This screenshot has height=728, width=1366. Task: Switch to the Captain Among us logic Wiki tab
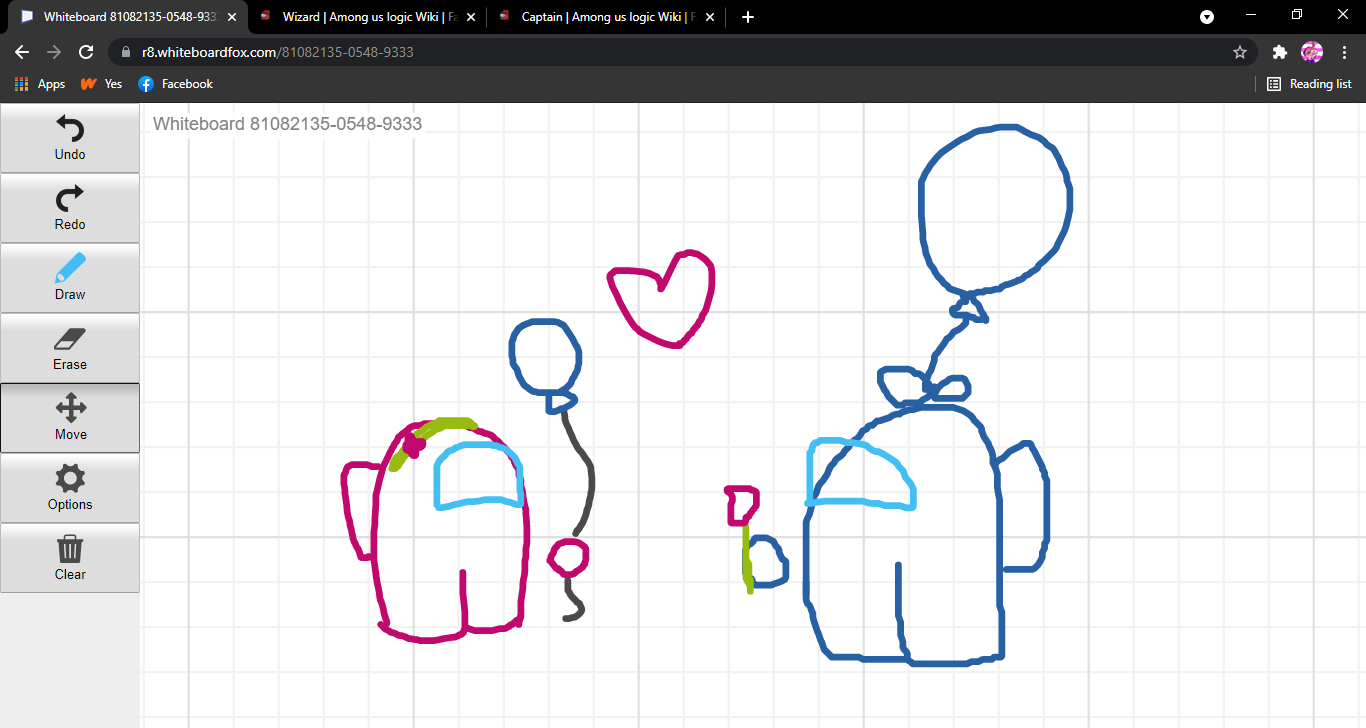coord(606,17)
